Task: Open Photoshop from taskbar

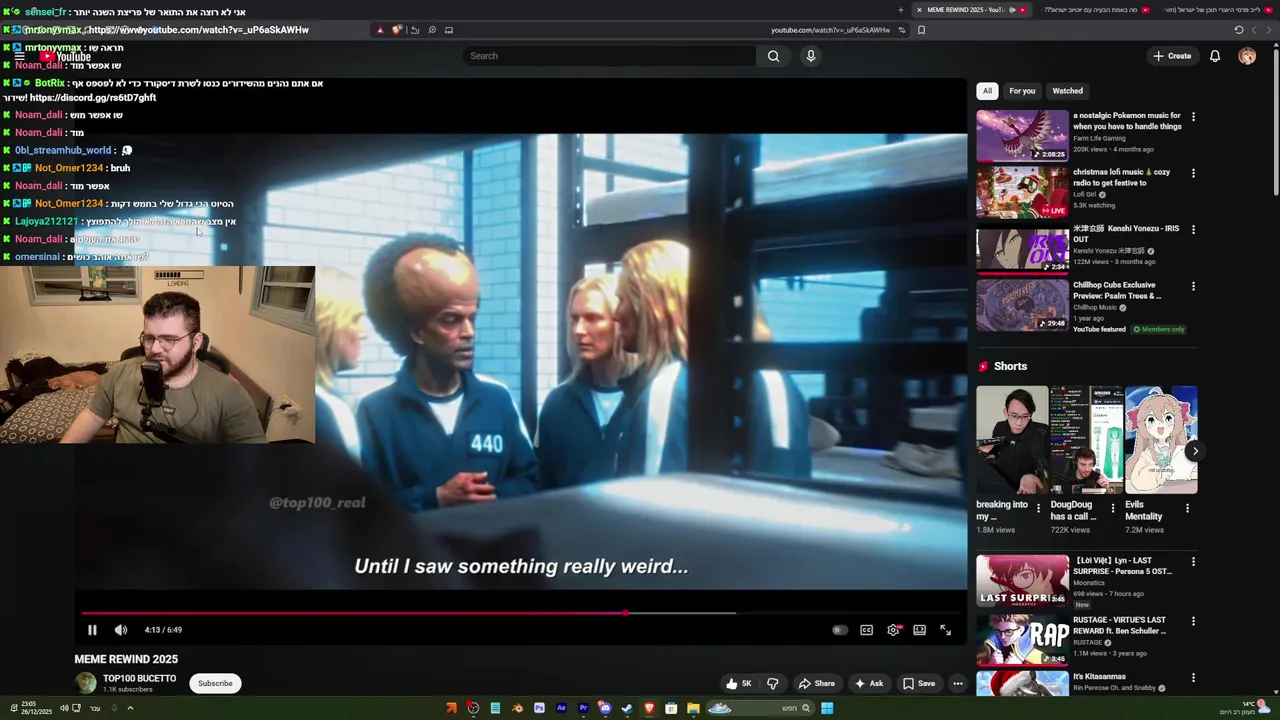Action: [539, 709]
